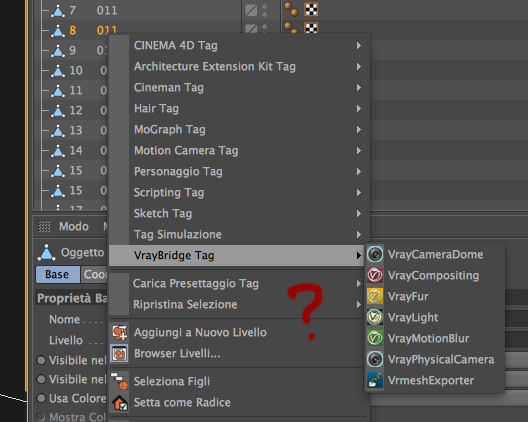Click the Oggetto polygon icon in Attributes
This screenshot has width=528, height=422.
[46, 253]
